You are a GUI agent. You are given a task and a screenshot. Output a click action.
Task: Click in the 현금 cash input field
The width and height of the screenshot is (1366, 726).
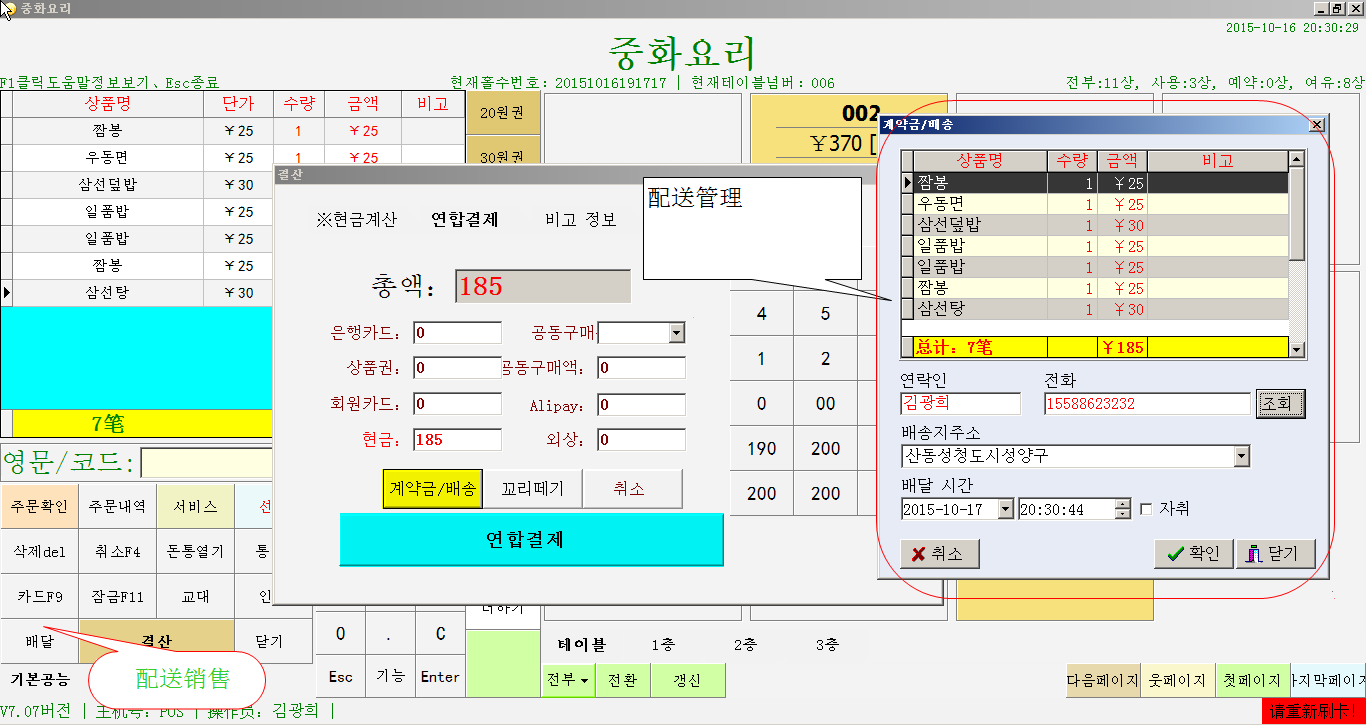tap(457, 440)
